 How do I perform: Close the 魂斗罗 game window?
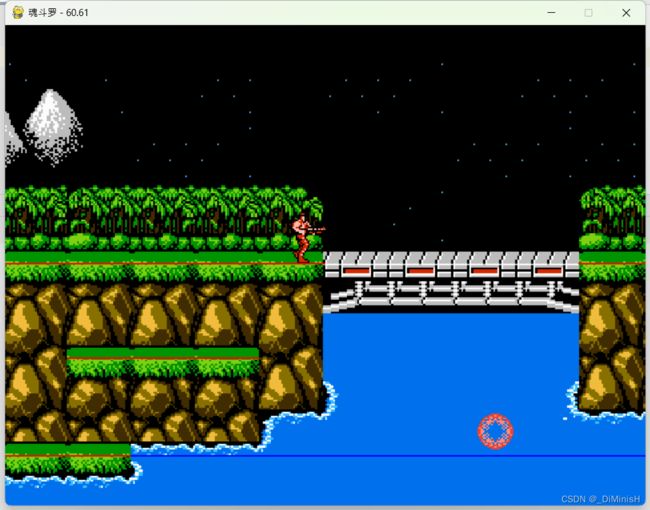626,13
